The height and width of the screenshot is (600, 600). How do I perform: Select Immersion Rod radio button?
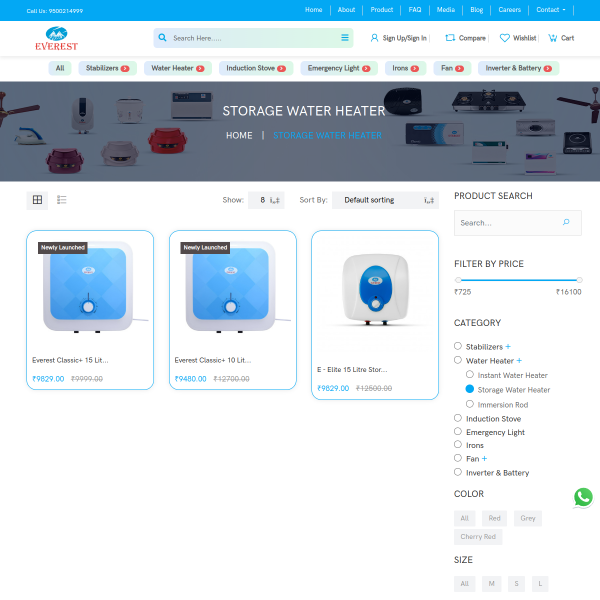tap(470, 404)
